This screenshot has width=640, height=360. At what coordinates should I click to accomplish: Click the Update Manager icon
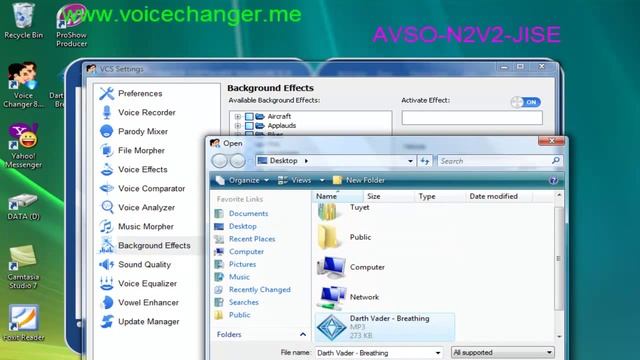tap(107, 321)
